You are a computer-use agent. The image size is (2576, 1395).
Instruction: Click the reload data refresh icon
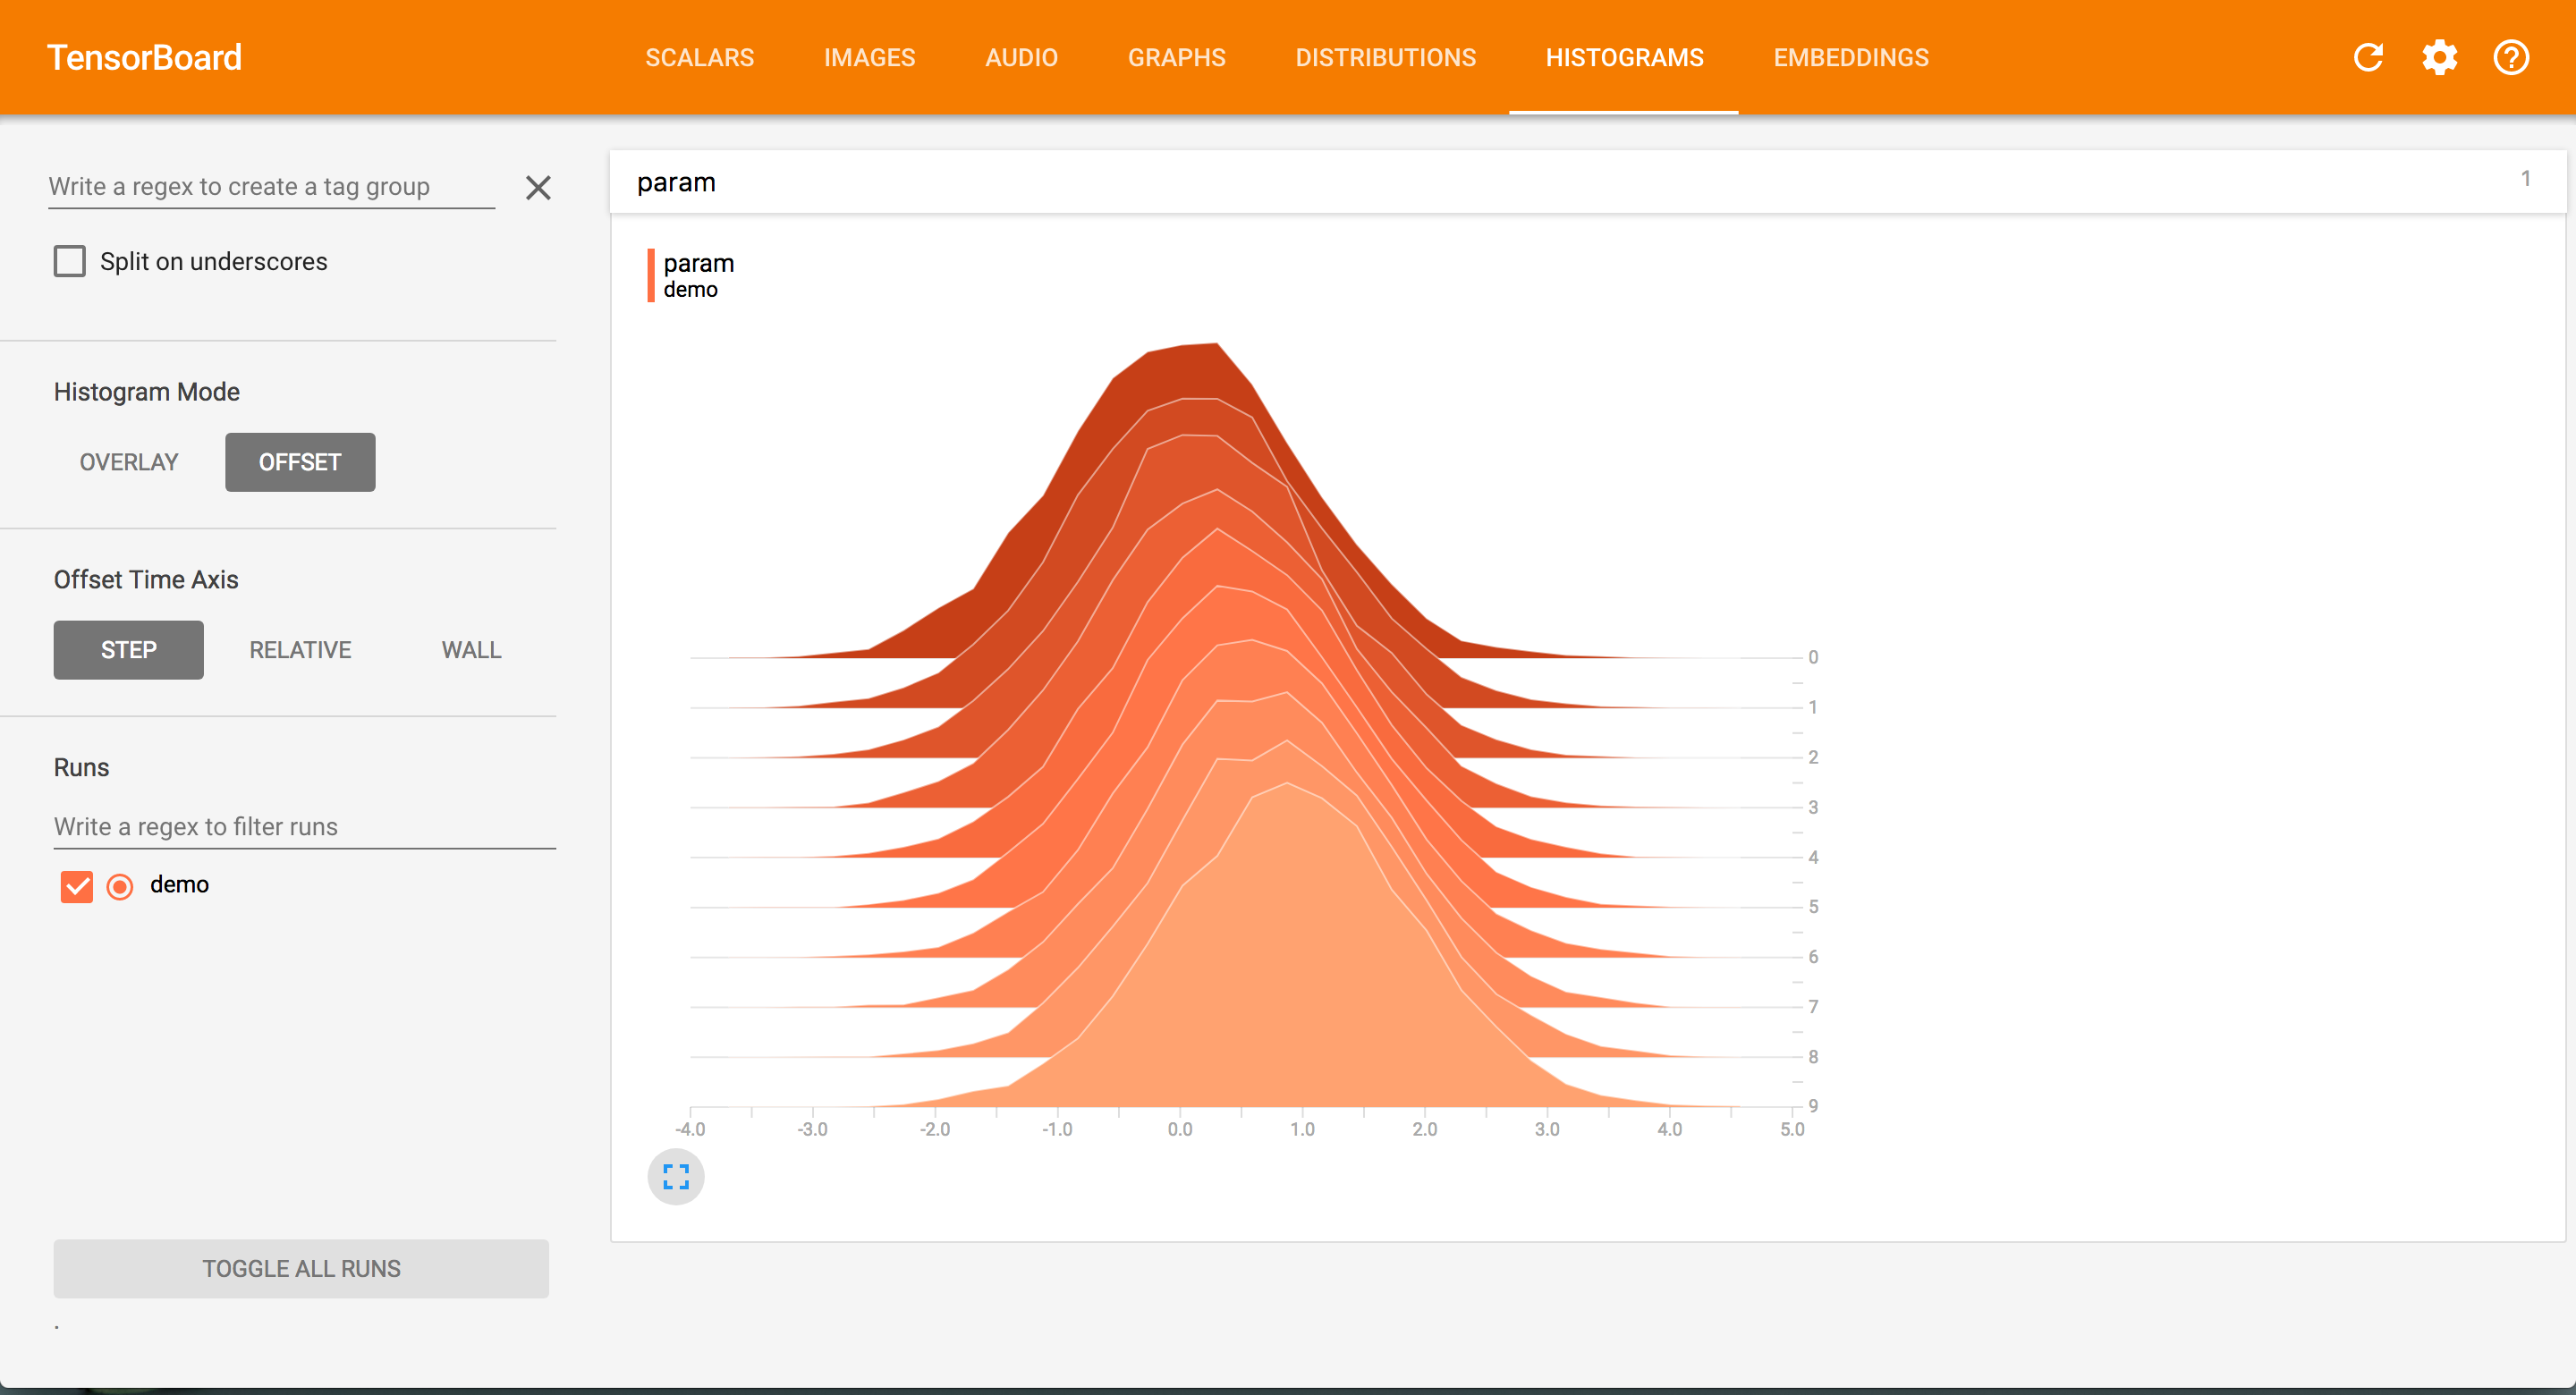coord(2367,57)
